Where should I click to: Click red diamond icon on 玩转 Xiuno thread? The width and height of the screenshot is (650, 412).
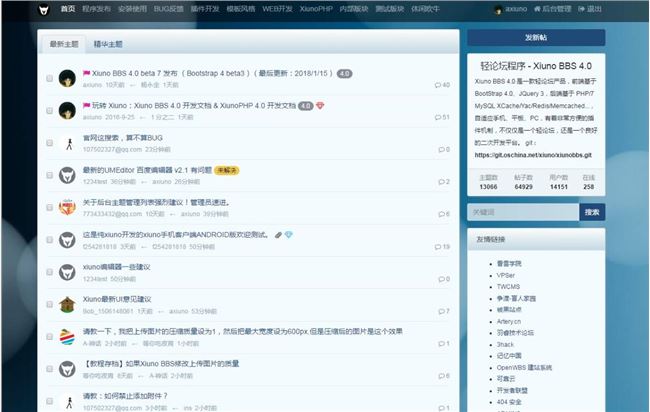(x=320, y=106)
